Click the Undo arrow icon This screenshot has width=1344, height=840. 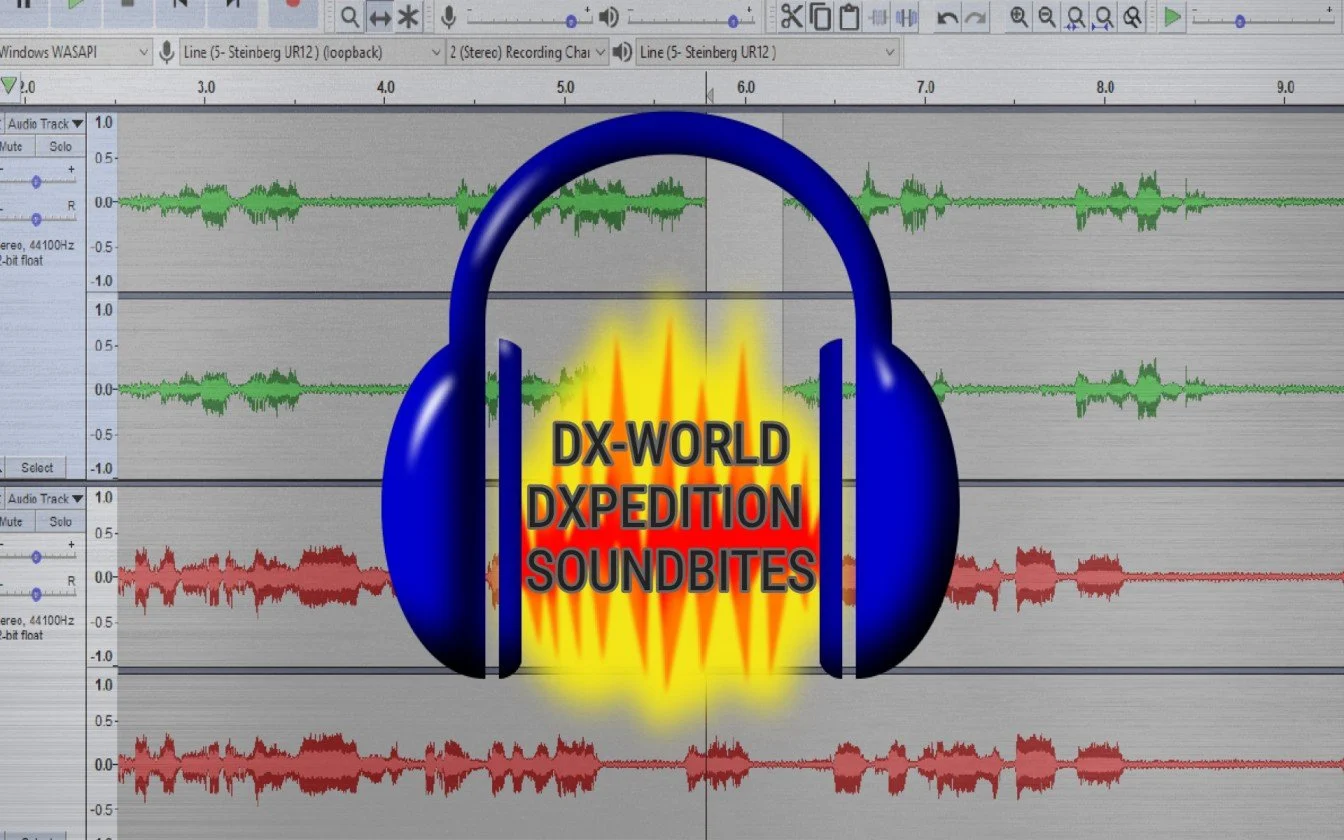click(947, 17)
